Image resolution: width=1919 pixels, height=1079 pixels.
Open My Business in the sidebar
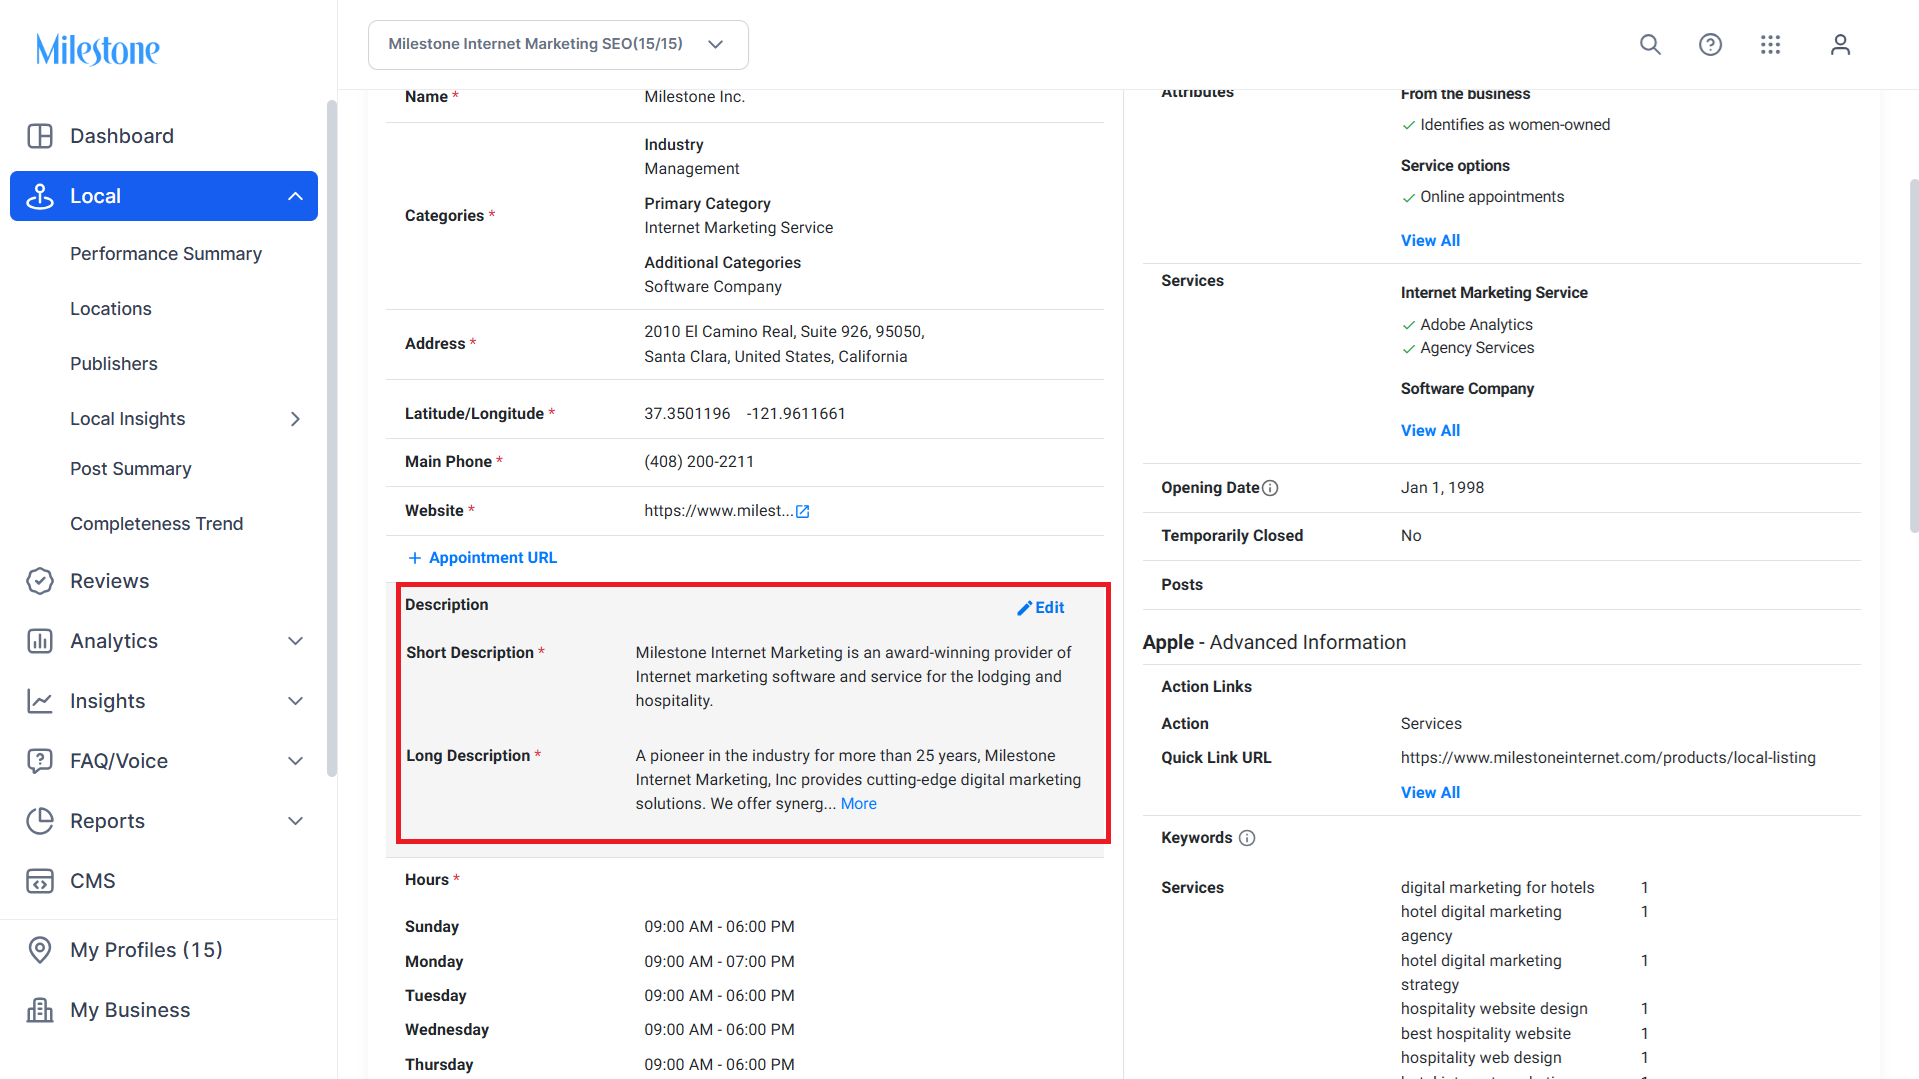(x=130, y=1010)
